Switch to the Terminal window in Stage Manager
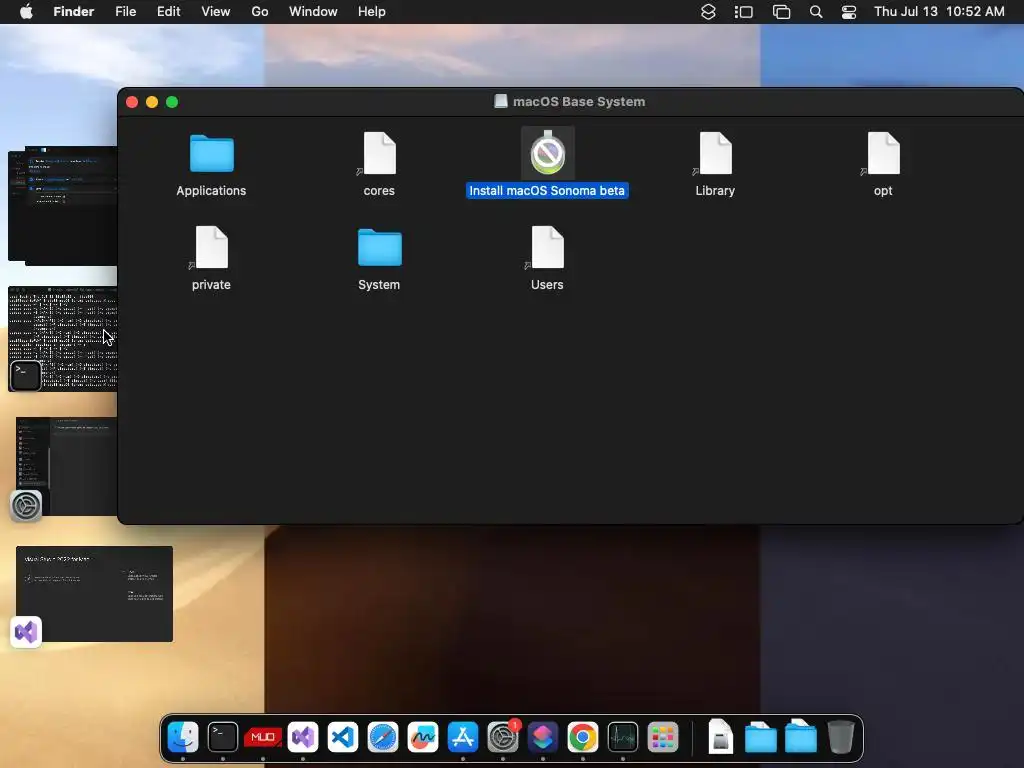Viewport: 1024px width, 768px height. point(63,339)
